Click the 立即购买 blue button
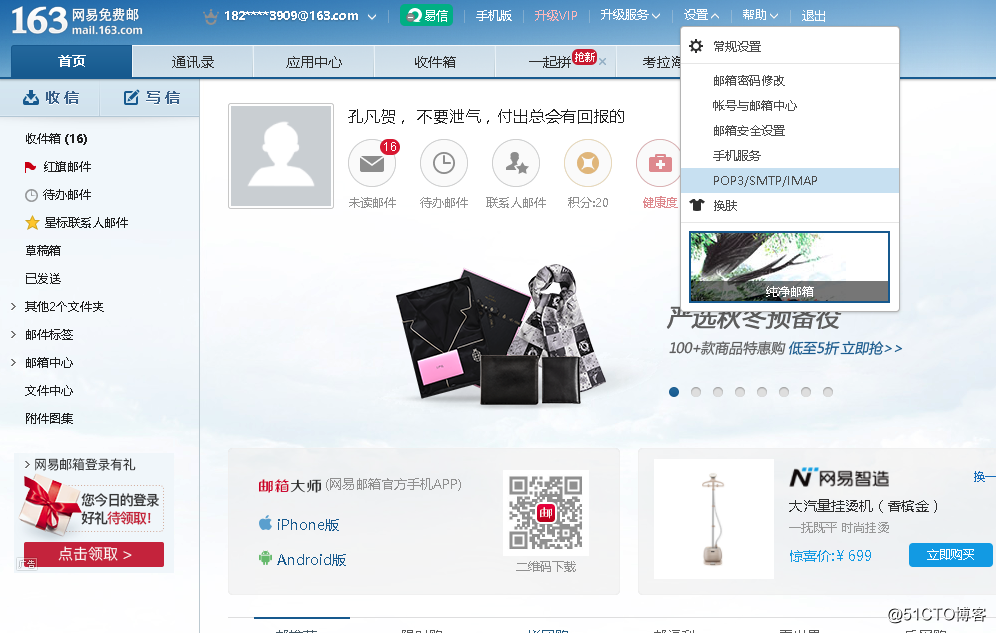Image resolution: width=996 pixels, height=633 pixels. pyautogui.click(x=950, y=555)
